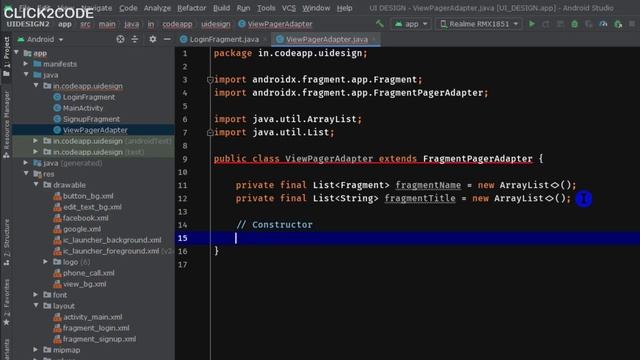Expand the font folder
This screenshot has width=640, height=360.
(x=36, y=295)
